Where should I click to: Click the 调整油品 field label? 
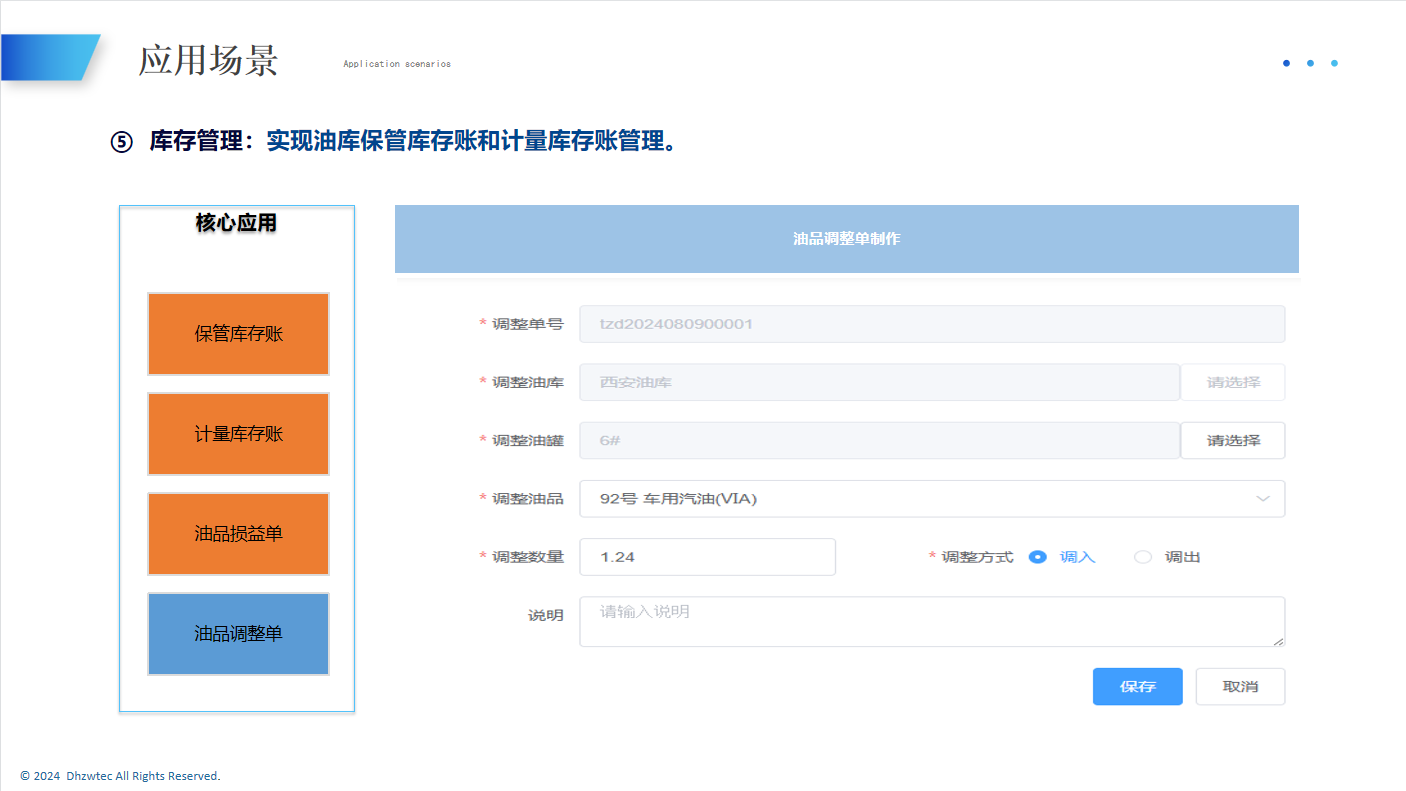coord(528,498)
